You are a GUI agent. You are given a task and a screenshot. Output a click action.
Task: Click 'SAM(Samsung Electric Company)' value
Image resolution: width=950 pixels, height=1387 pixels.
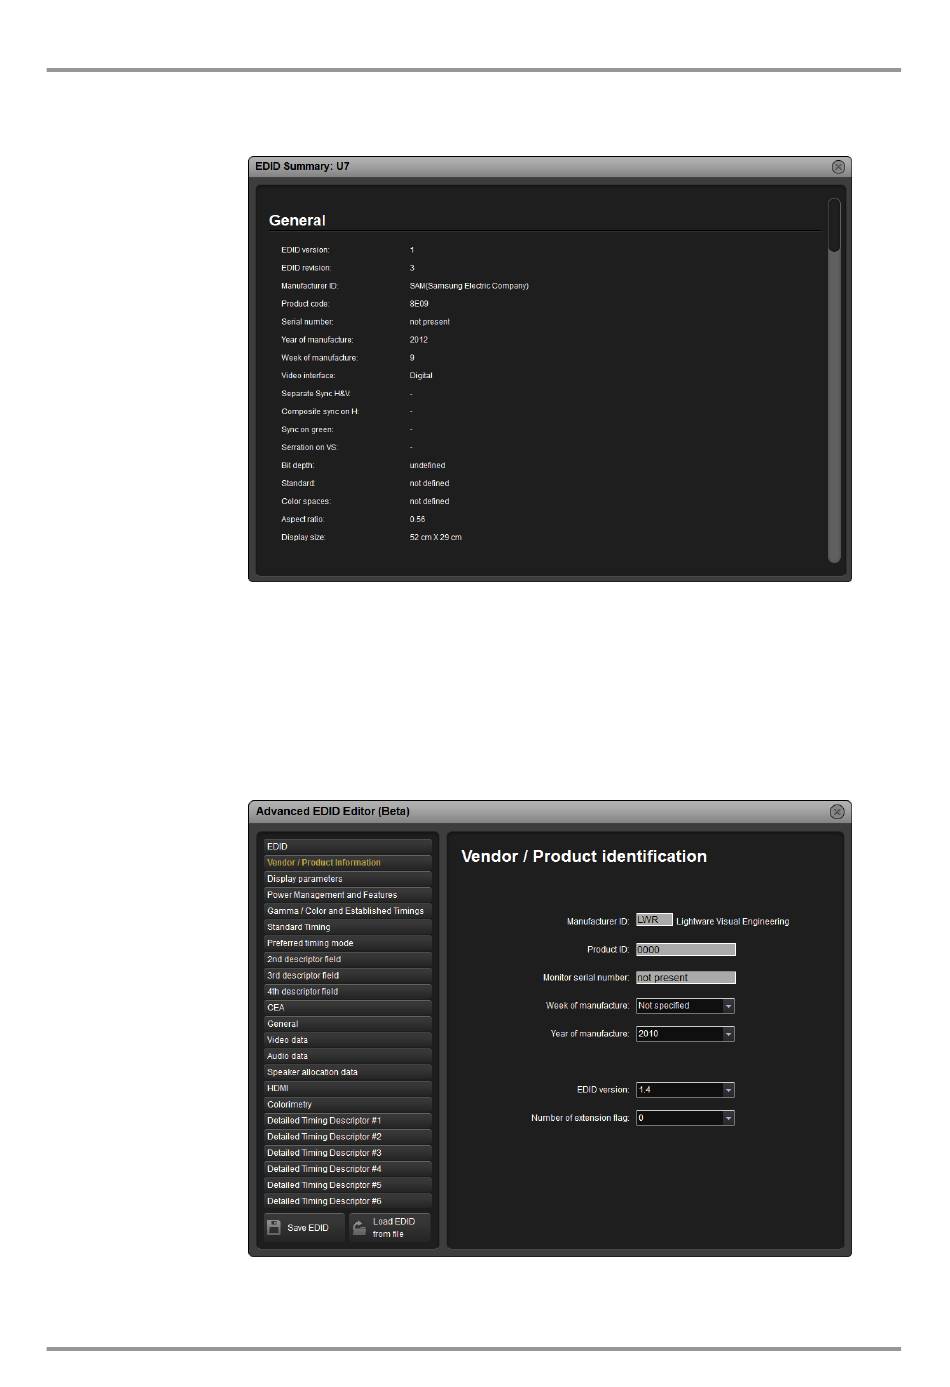click(469, 286)
